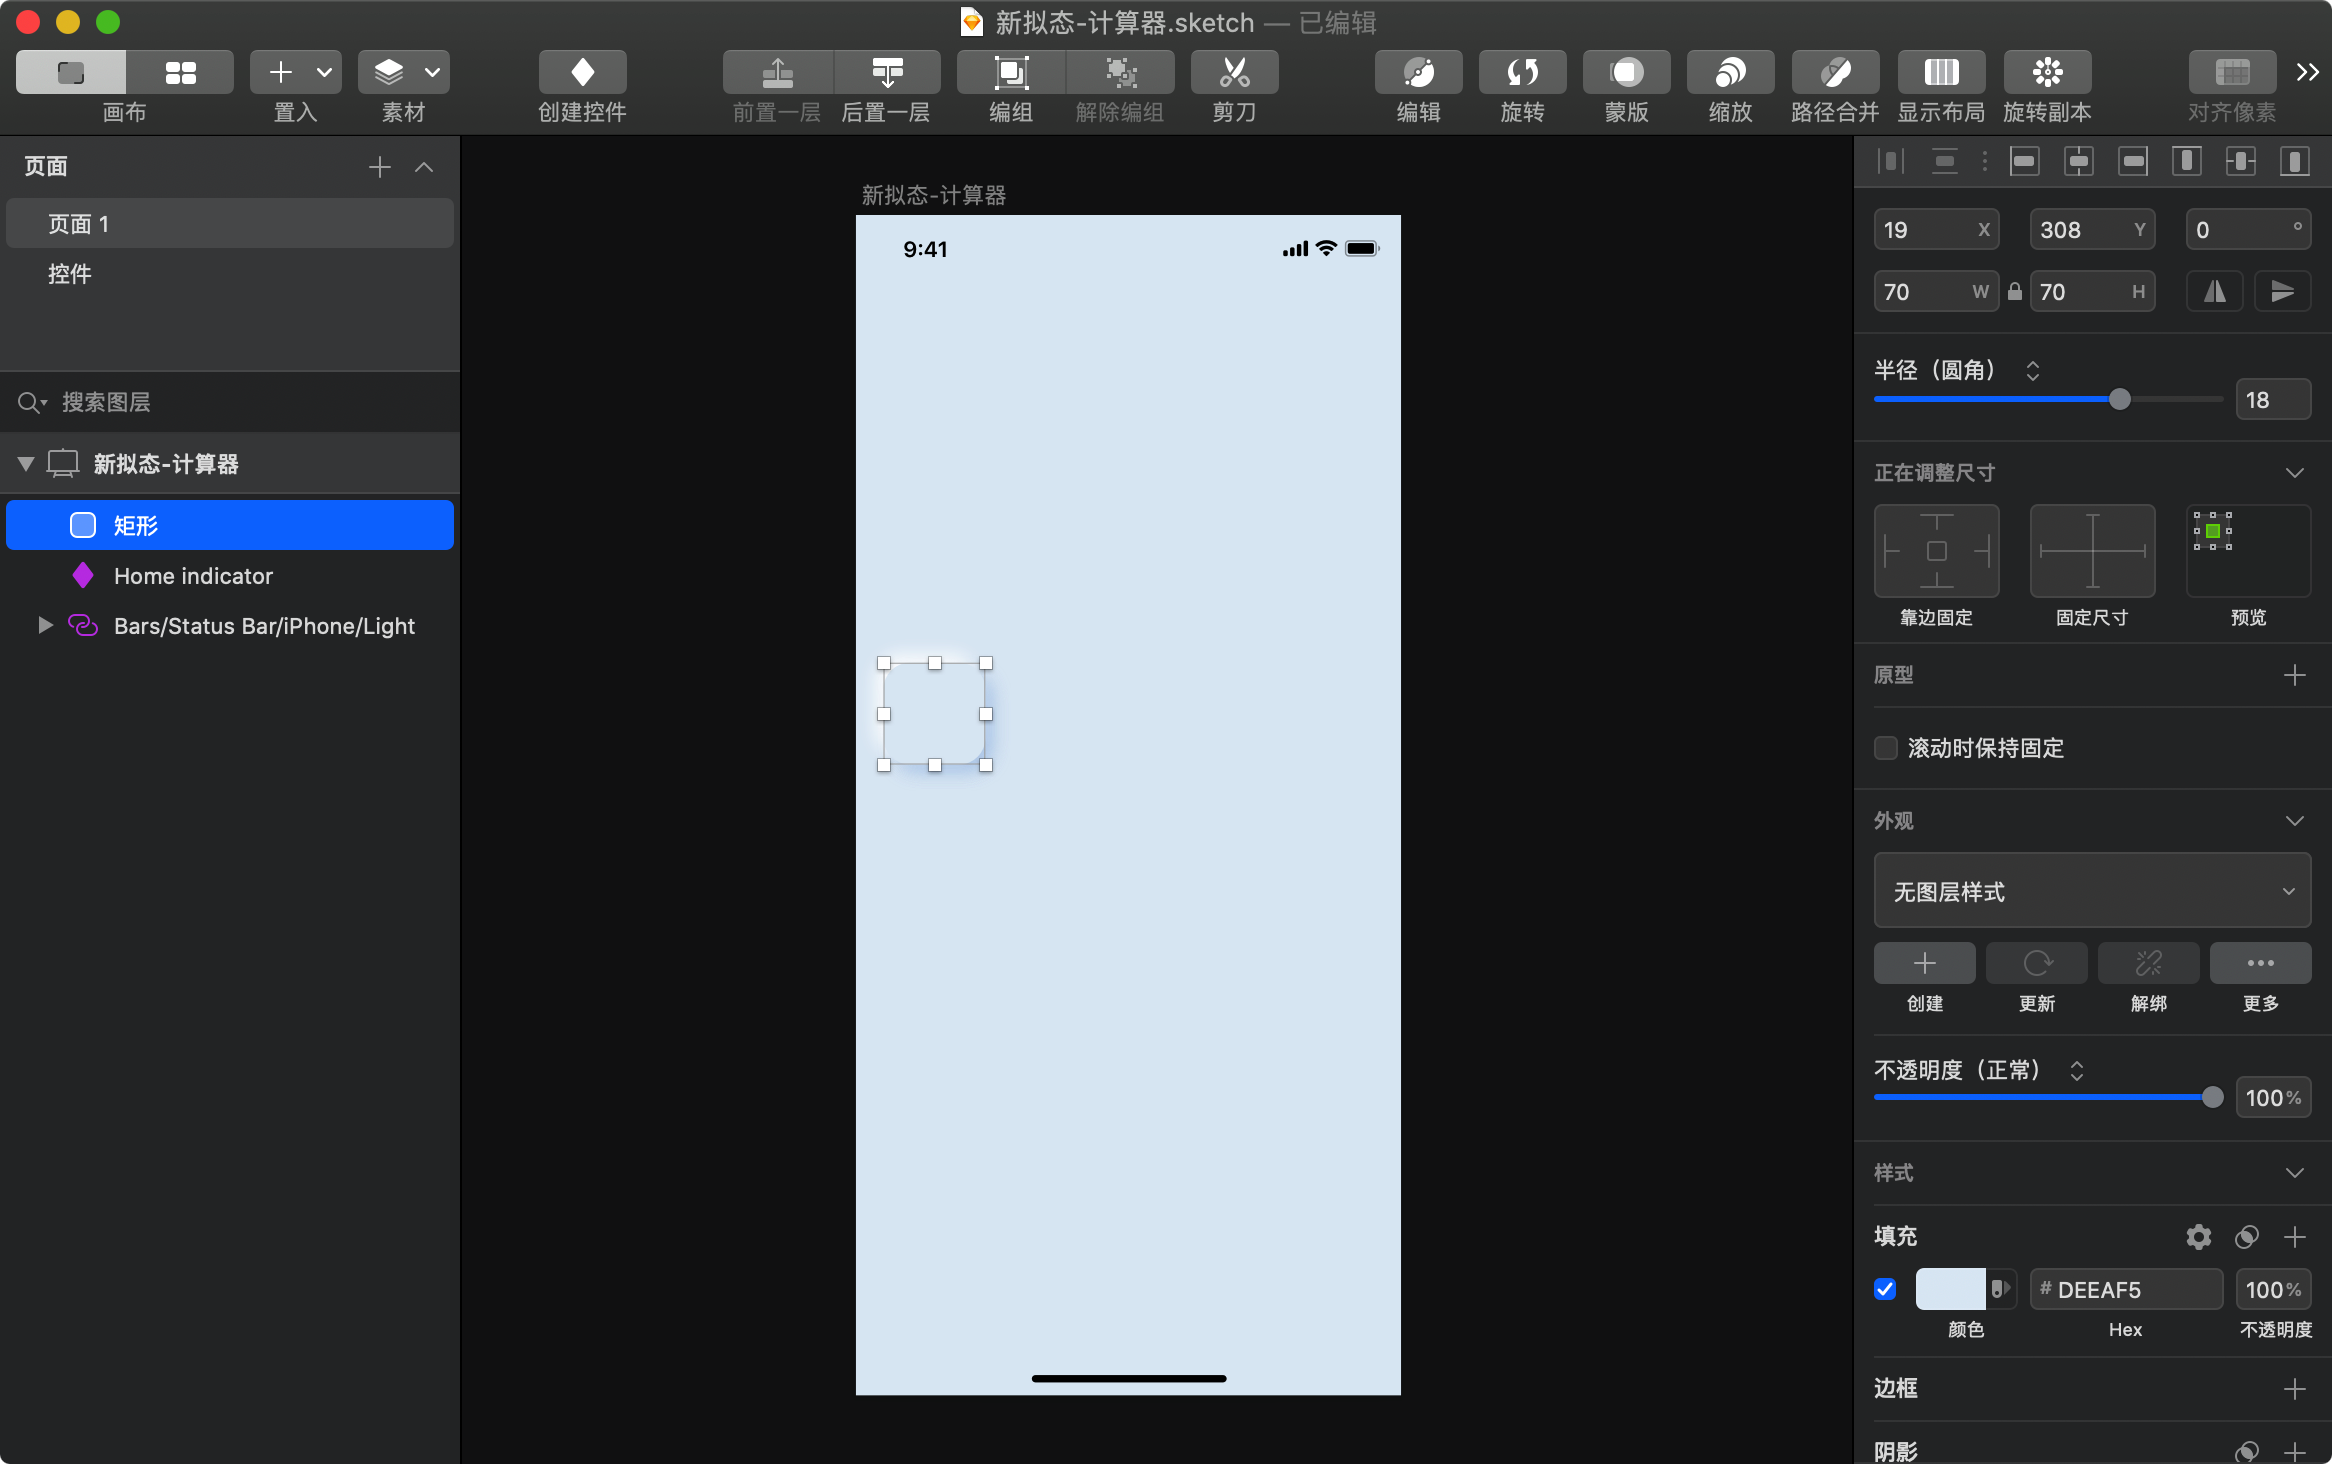Click 解绑 detach style button
Viewport: 2332px width, 1464px height.
(x=2148, y=963)
